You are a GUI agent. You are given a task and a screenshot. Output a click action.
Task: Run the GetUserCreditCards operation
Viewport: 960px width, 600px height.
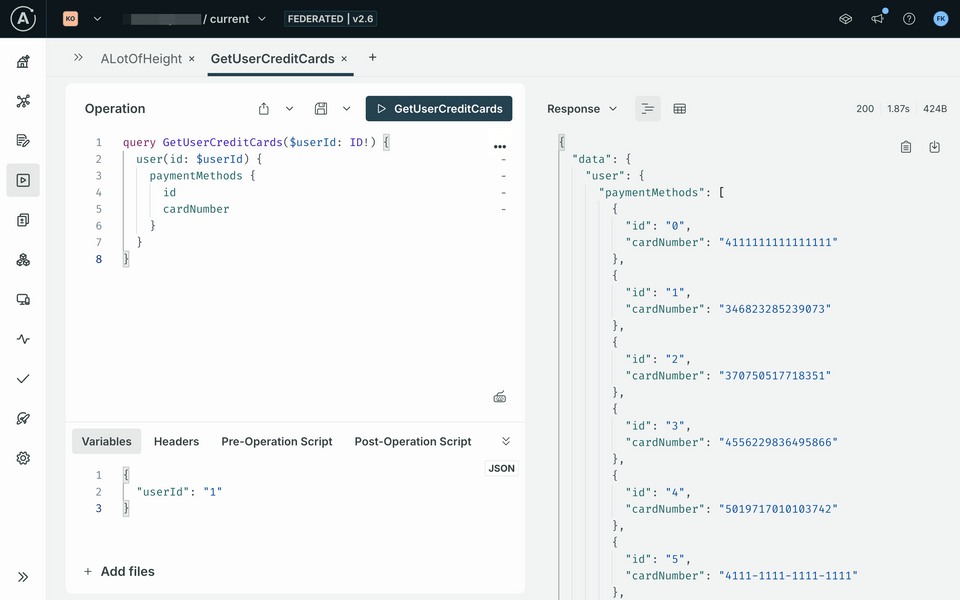point(439,108)
